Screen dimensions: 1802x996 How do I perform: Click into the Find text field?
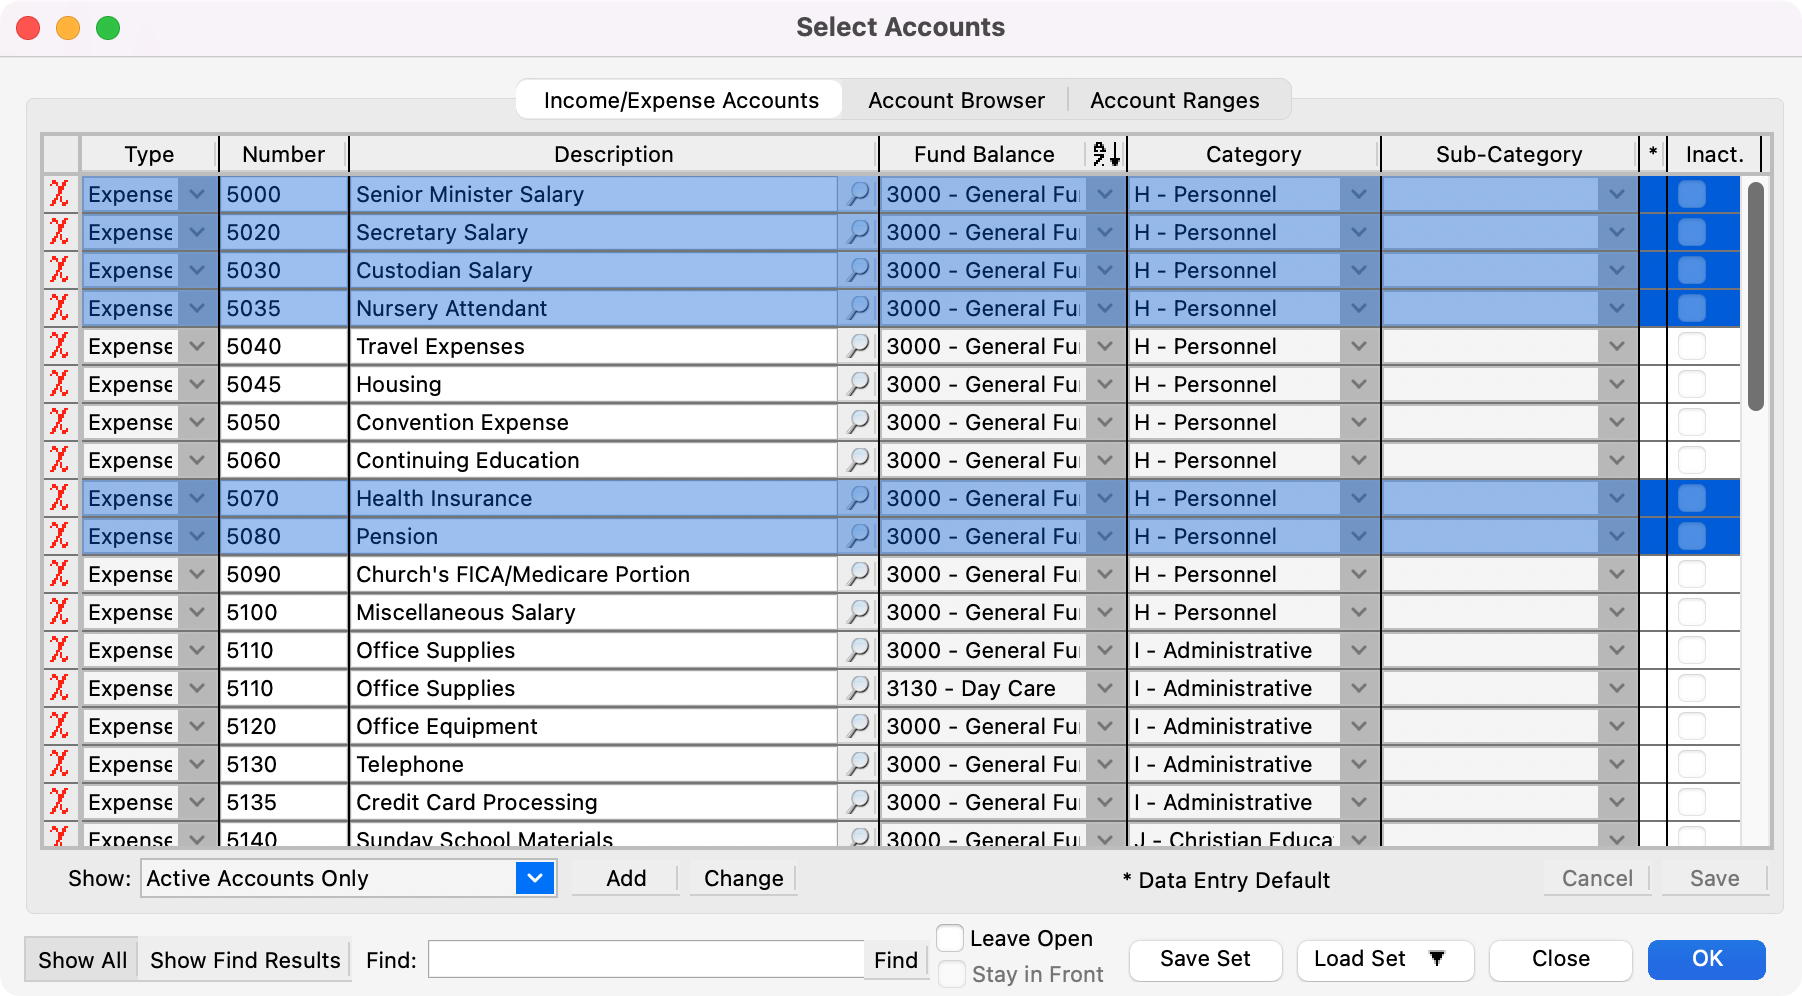coord(645,960)
